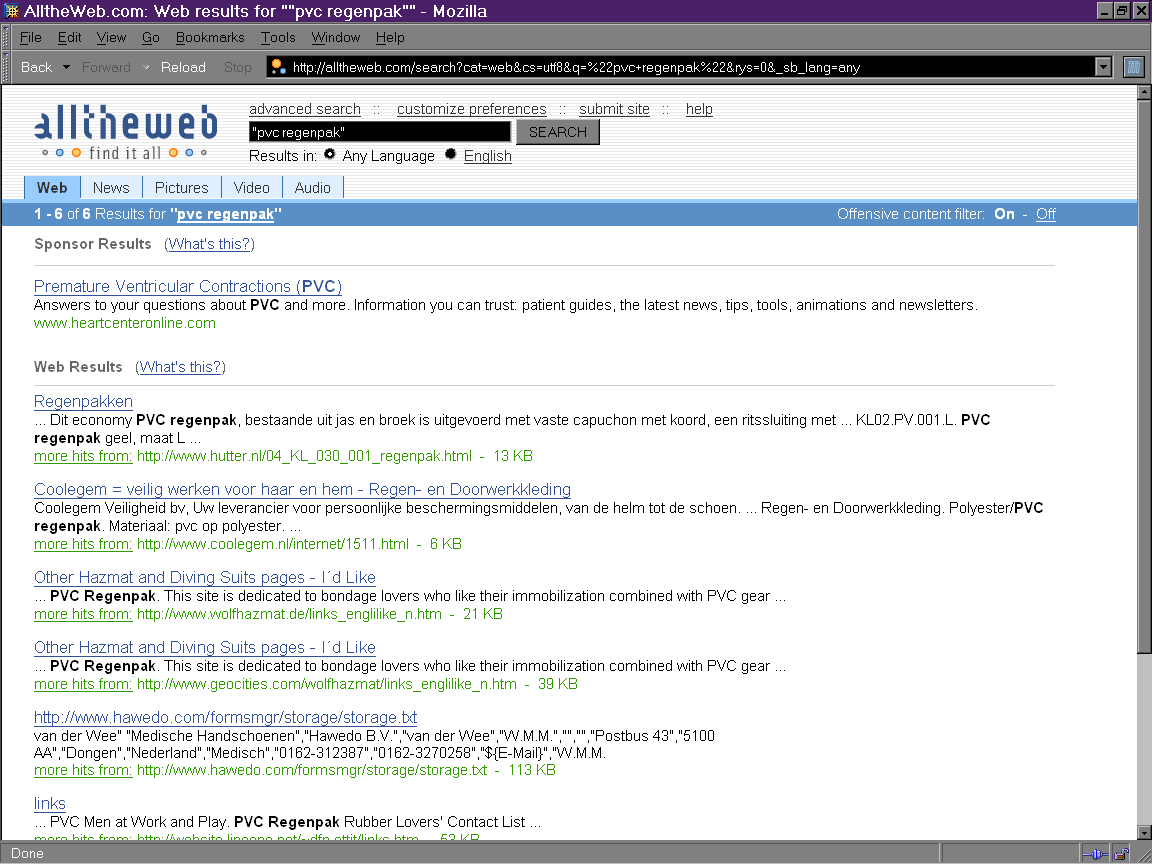
Task: Turn the offensive content filter Off
Action: tap(1045, 214)
